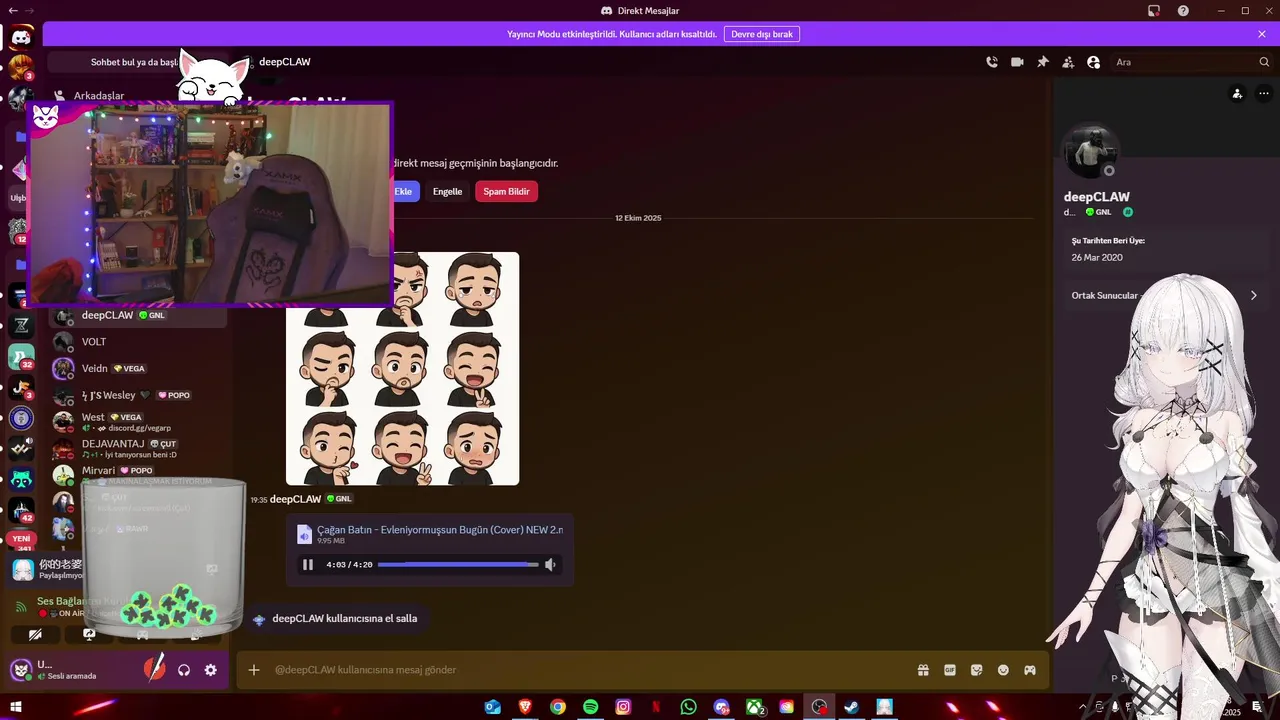Click the user avatar in user panel
Screen dimensions: 1280x720
coord(21,669)
